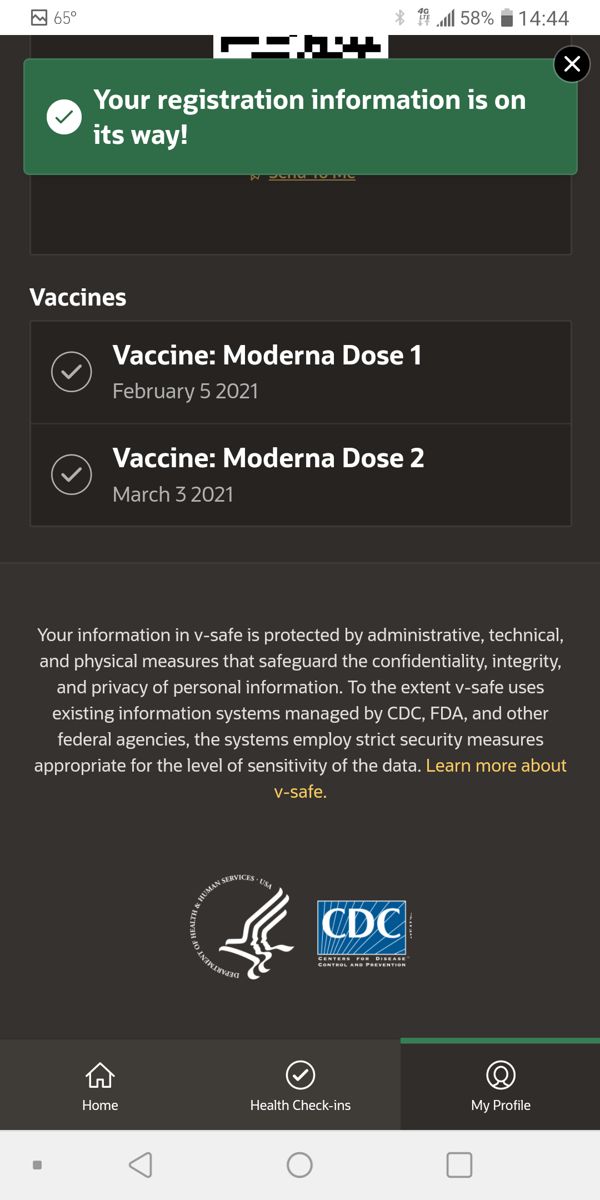This screenshot has height=1200, width=600.
Task: Tap the green success checkmark icon
Action: click(64, 117)
